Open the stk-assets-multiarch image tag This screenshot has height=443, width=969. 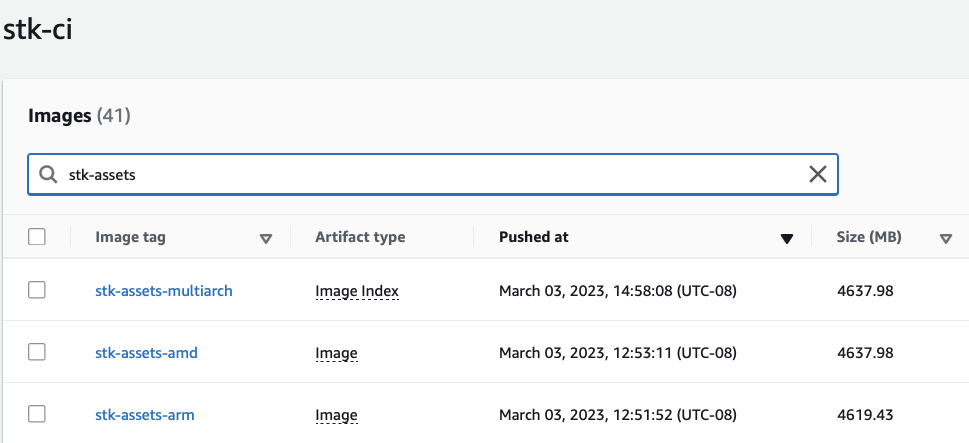(164, 290)
